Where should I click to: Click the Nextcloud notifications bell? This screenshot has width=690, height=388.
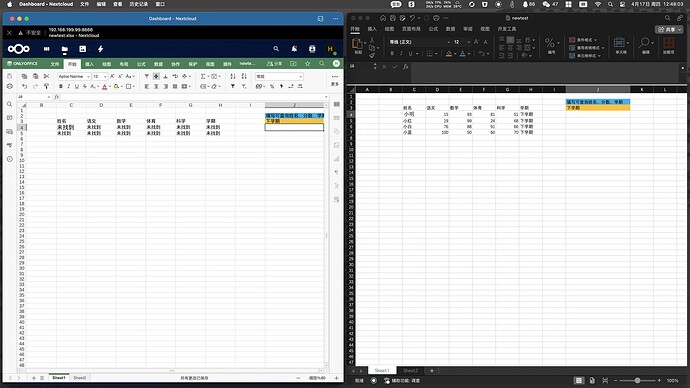[294, 49]
